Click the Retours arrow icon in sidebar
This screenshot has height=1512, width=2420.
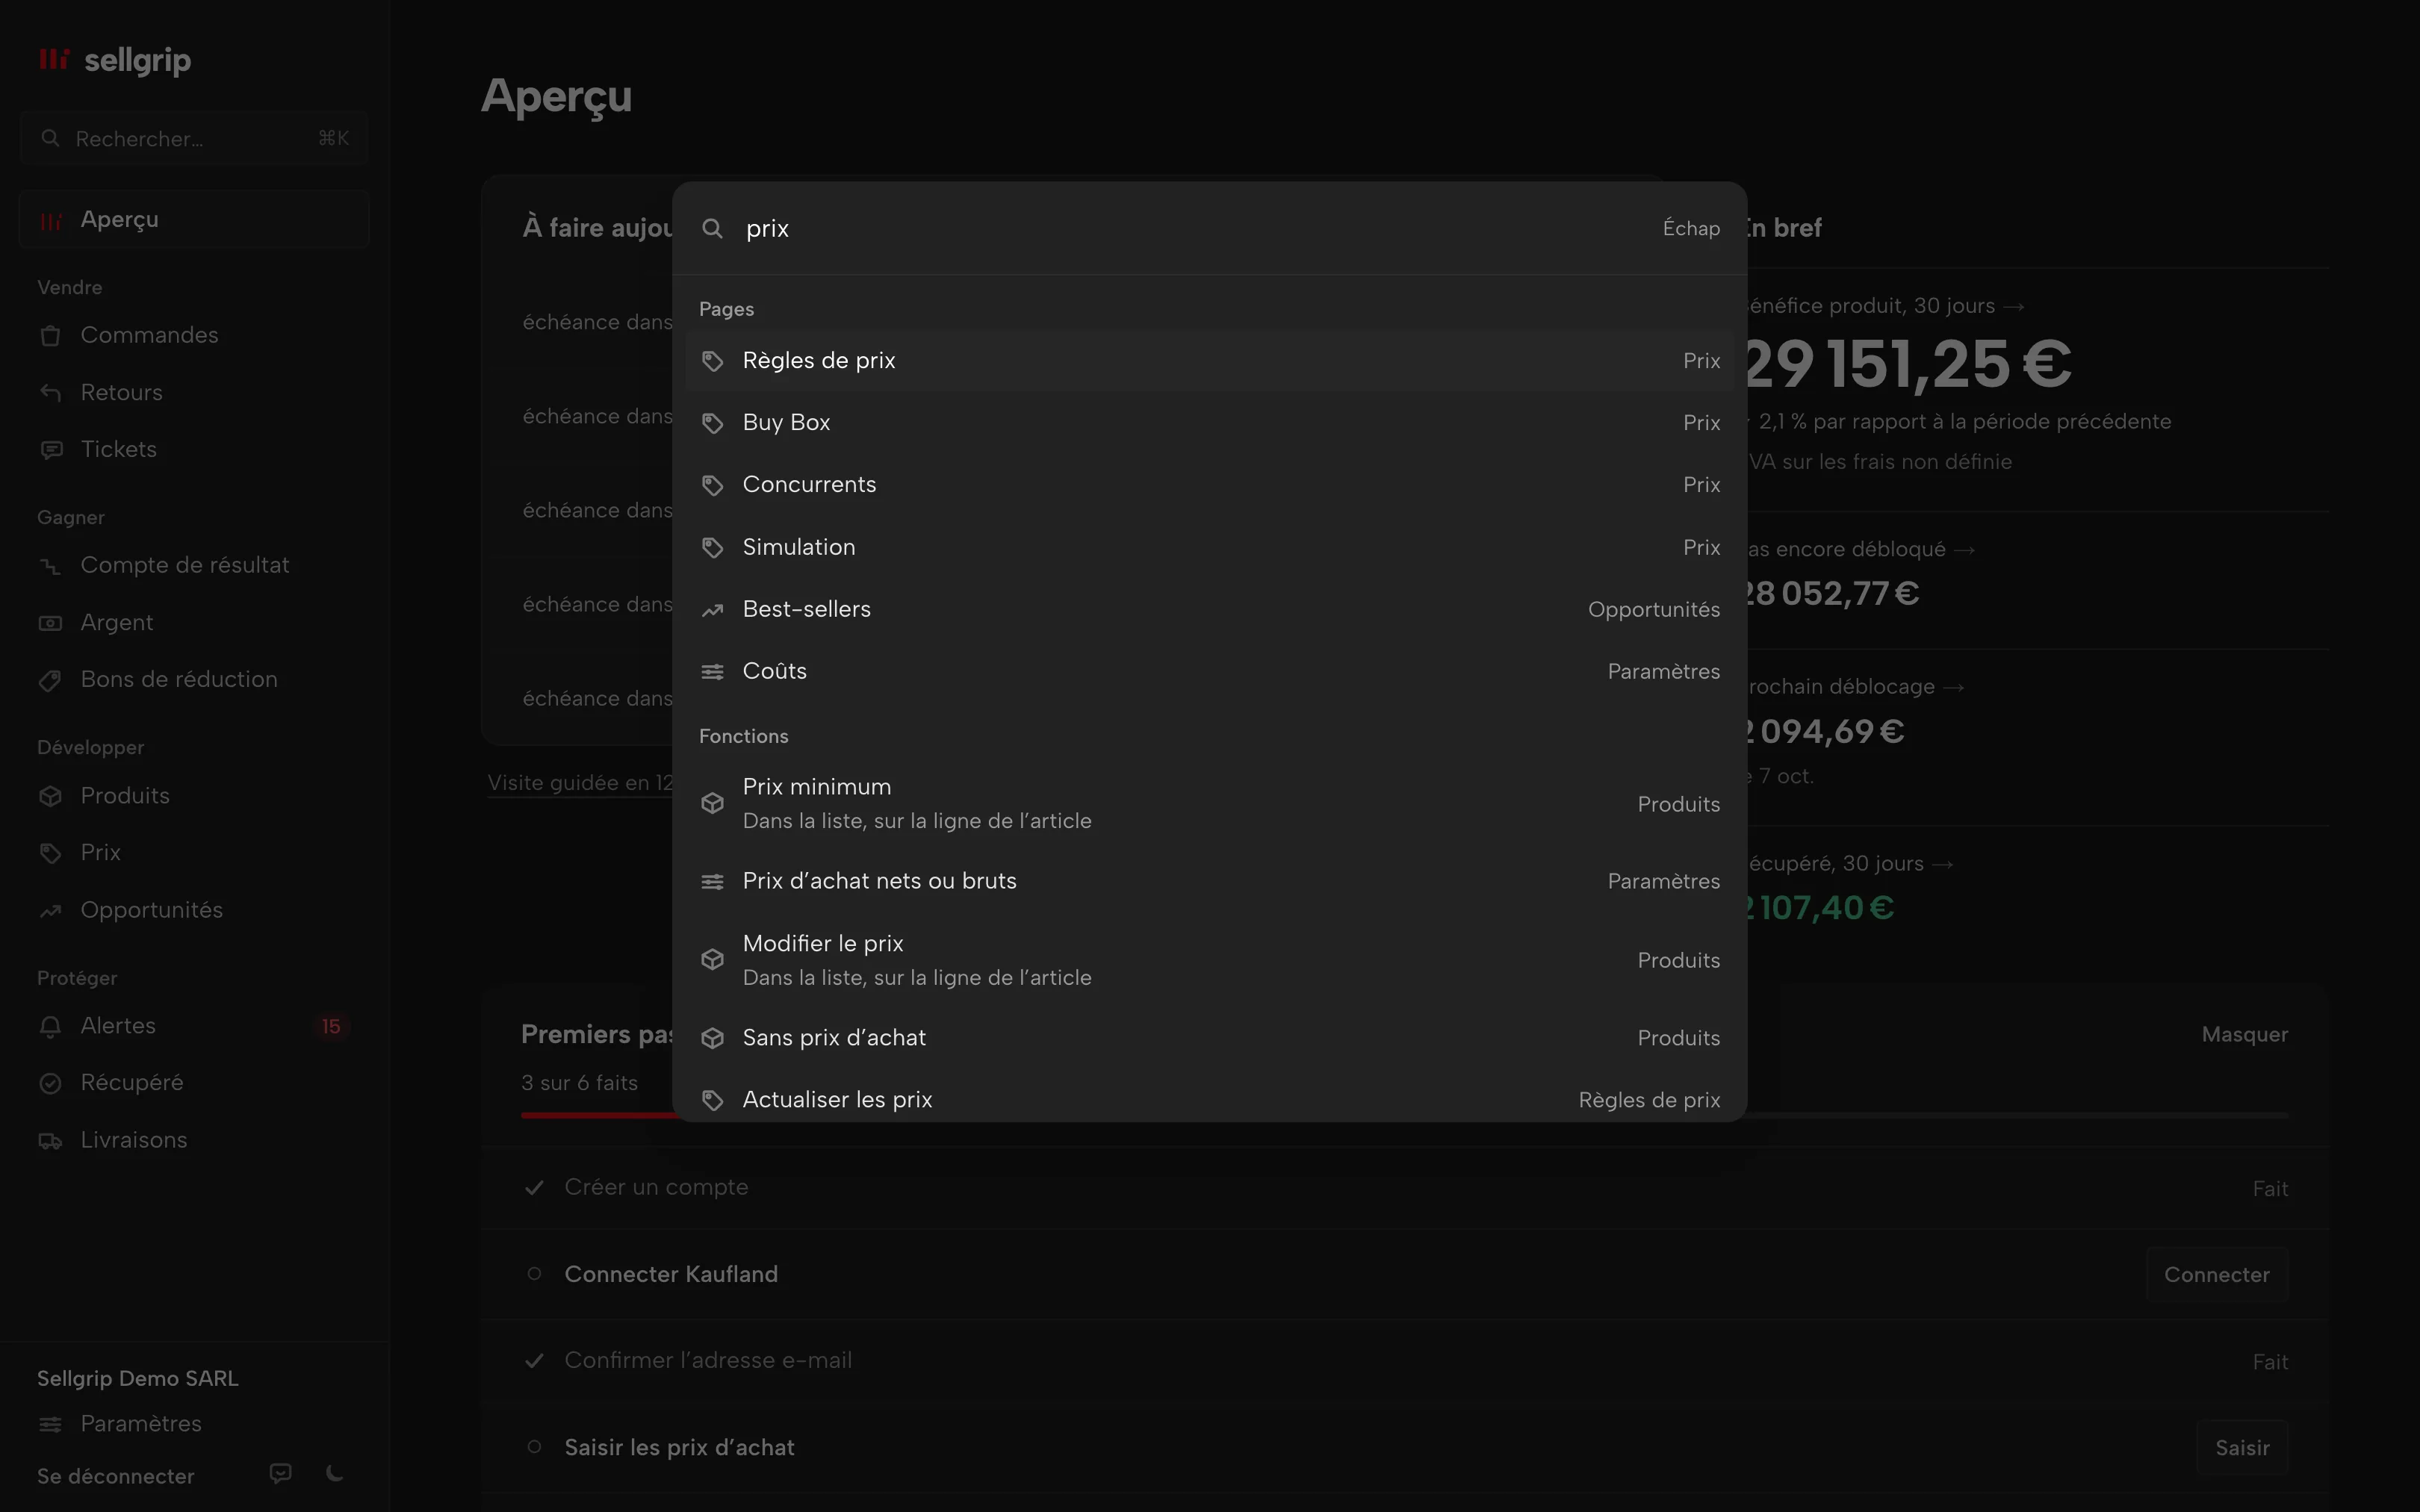[51, 392]
